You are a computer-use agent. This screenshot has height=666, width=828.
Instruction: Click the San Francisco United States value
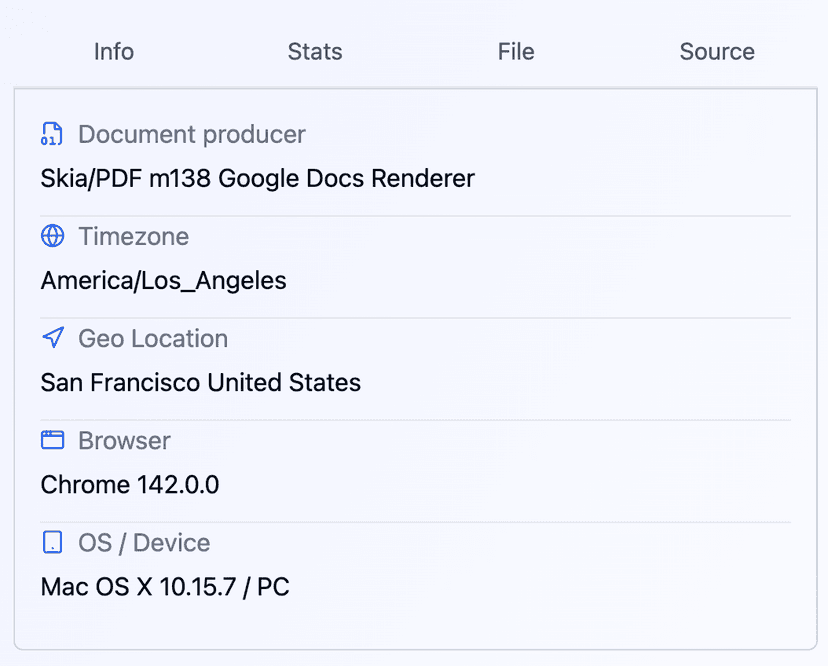click(200, 383)
